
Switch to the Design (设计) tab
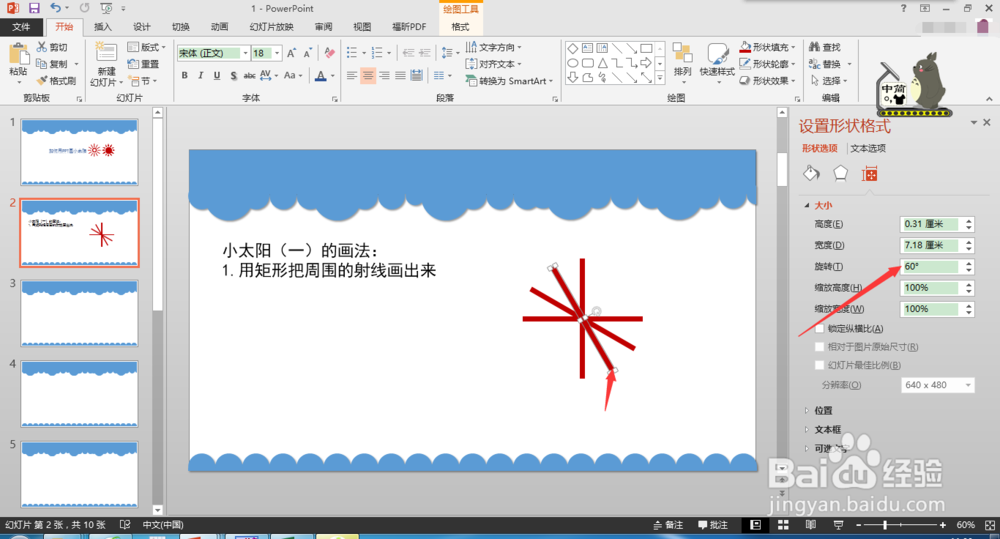point(142,27)
